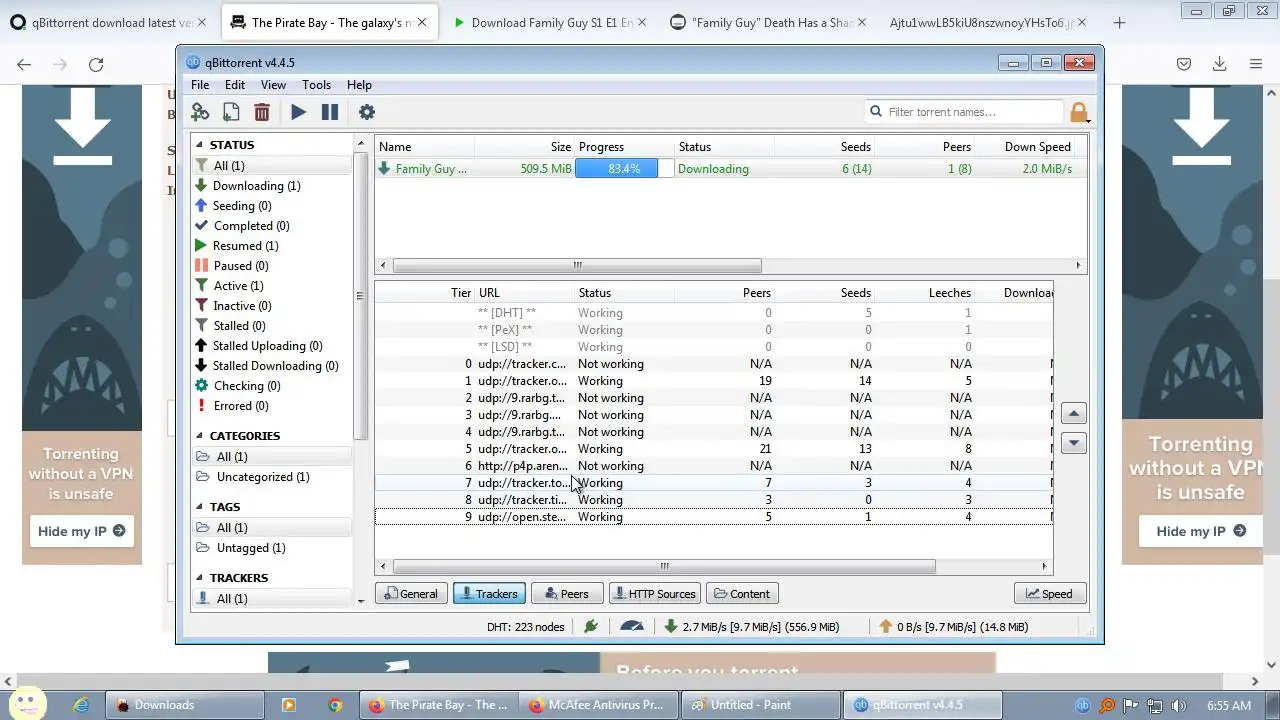Collapse the CATEGORIES section in sidebar
Image resolution: width=1280 pixels, height=720 pixels.
[199, 436]
